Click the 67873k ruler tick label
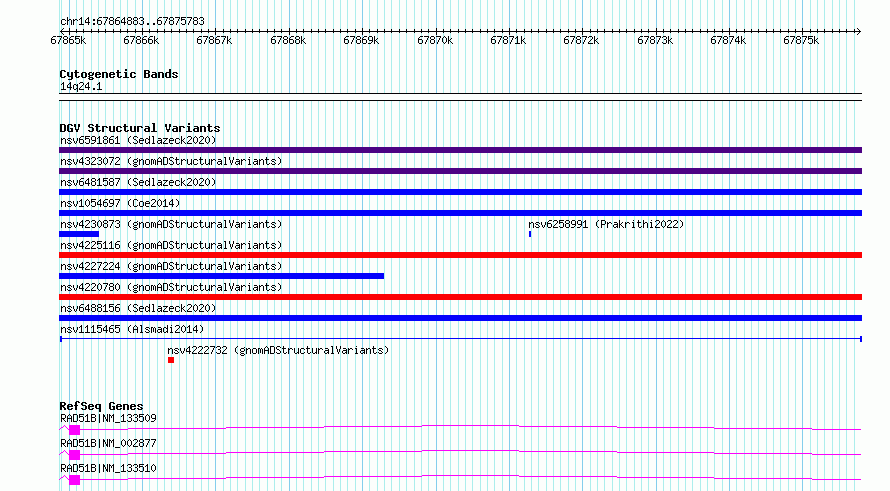 click(655, 40)
